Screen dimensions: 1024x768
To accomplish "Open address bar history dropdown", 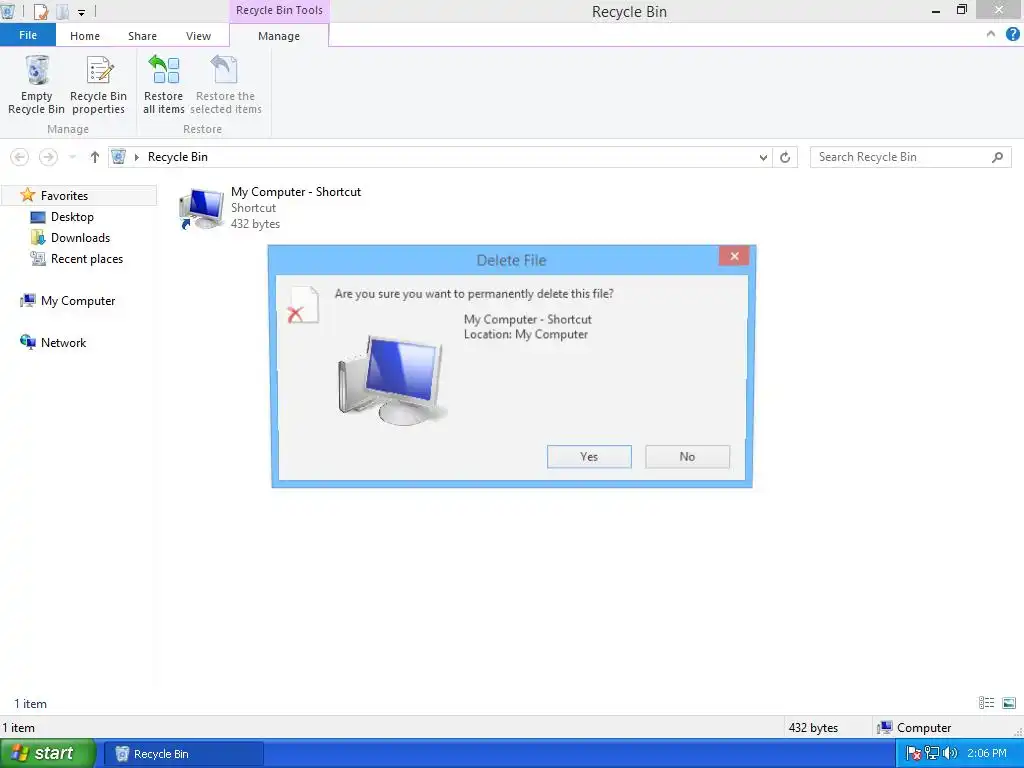I will tap(763, 157).
